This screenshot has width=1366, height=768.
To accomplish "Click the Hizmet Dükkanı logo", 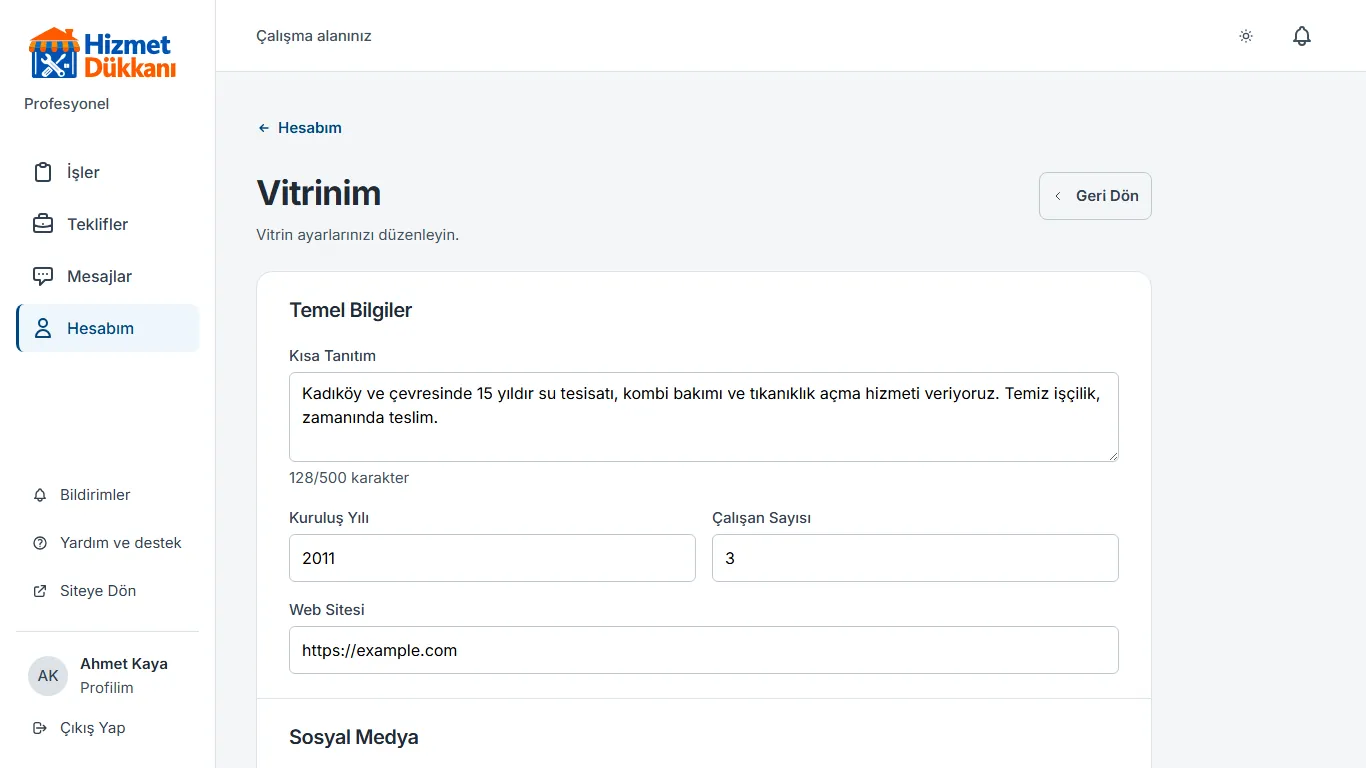I will 102,54.
